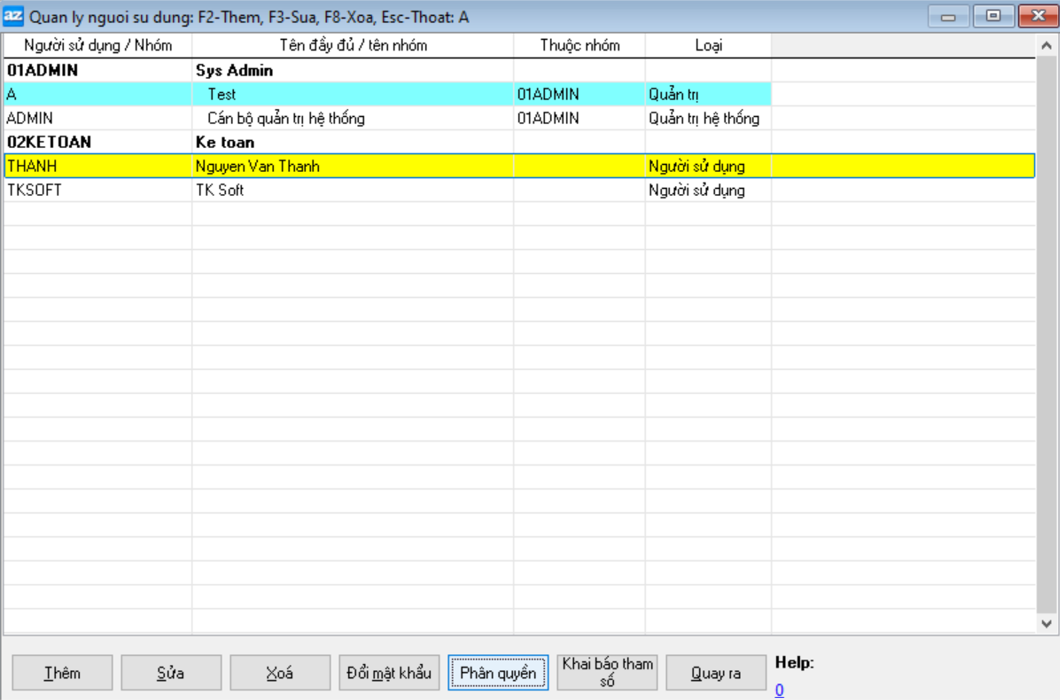The height and width of the screenshot is (700, 1060).
Task: Click the AZ application icon in title bar
Action: coord(14,17)
